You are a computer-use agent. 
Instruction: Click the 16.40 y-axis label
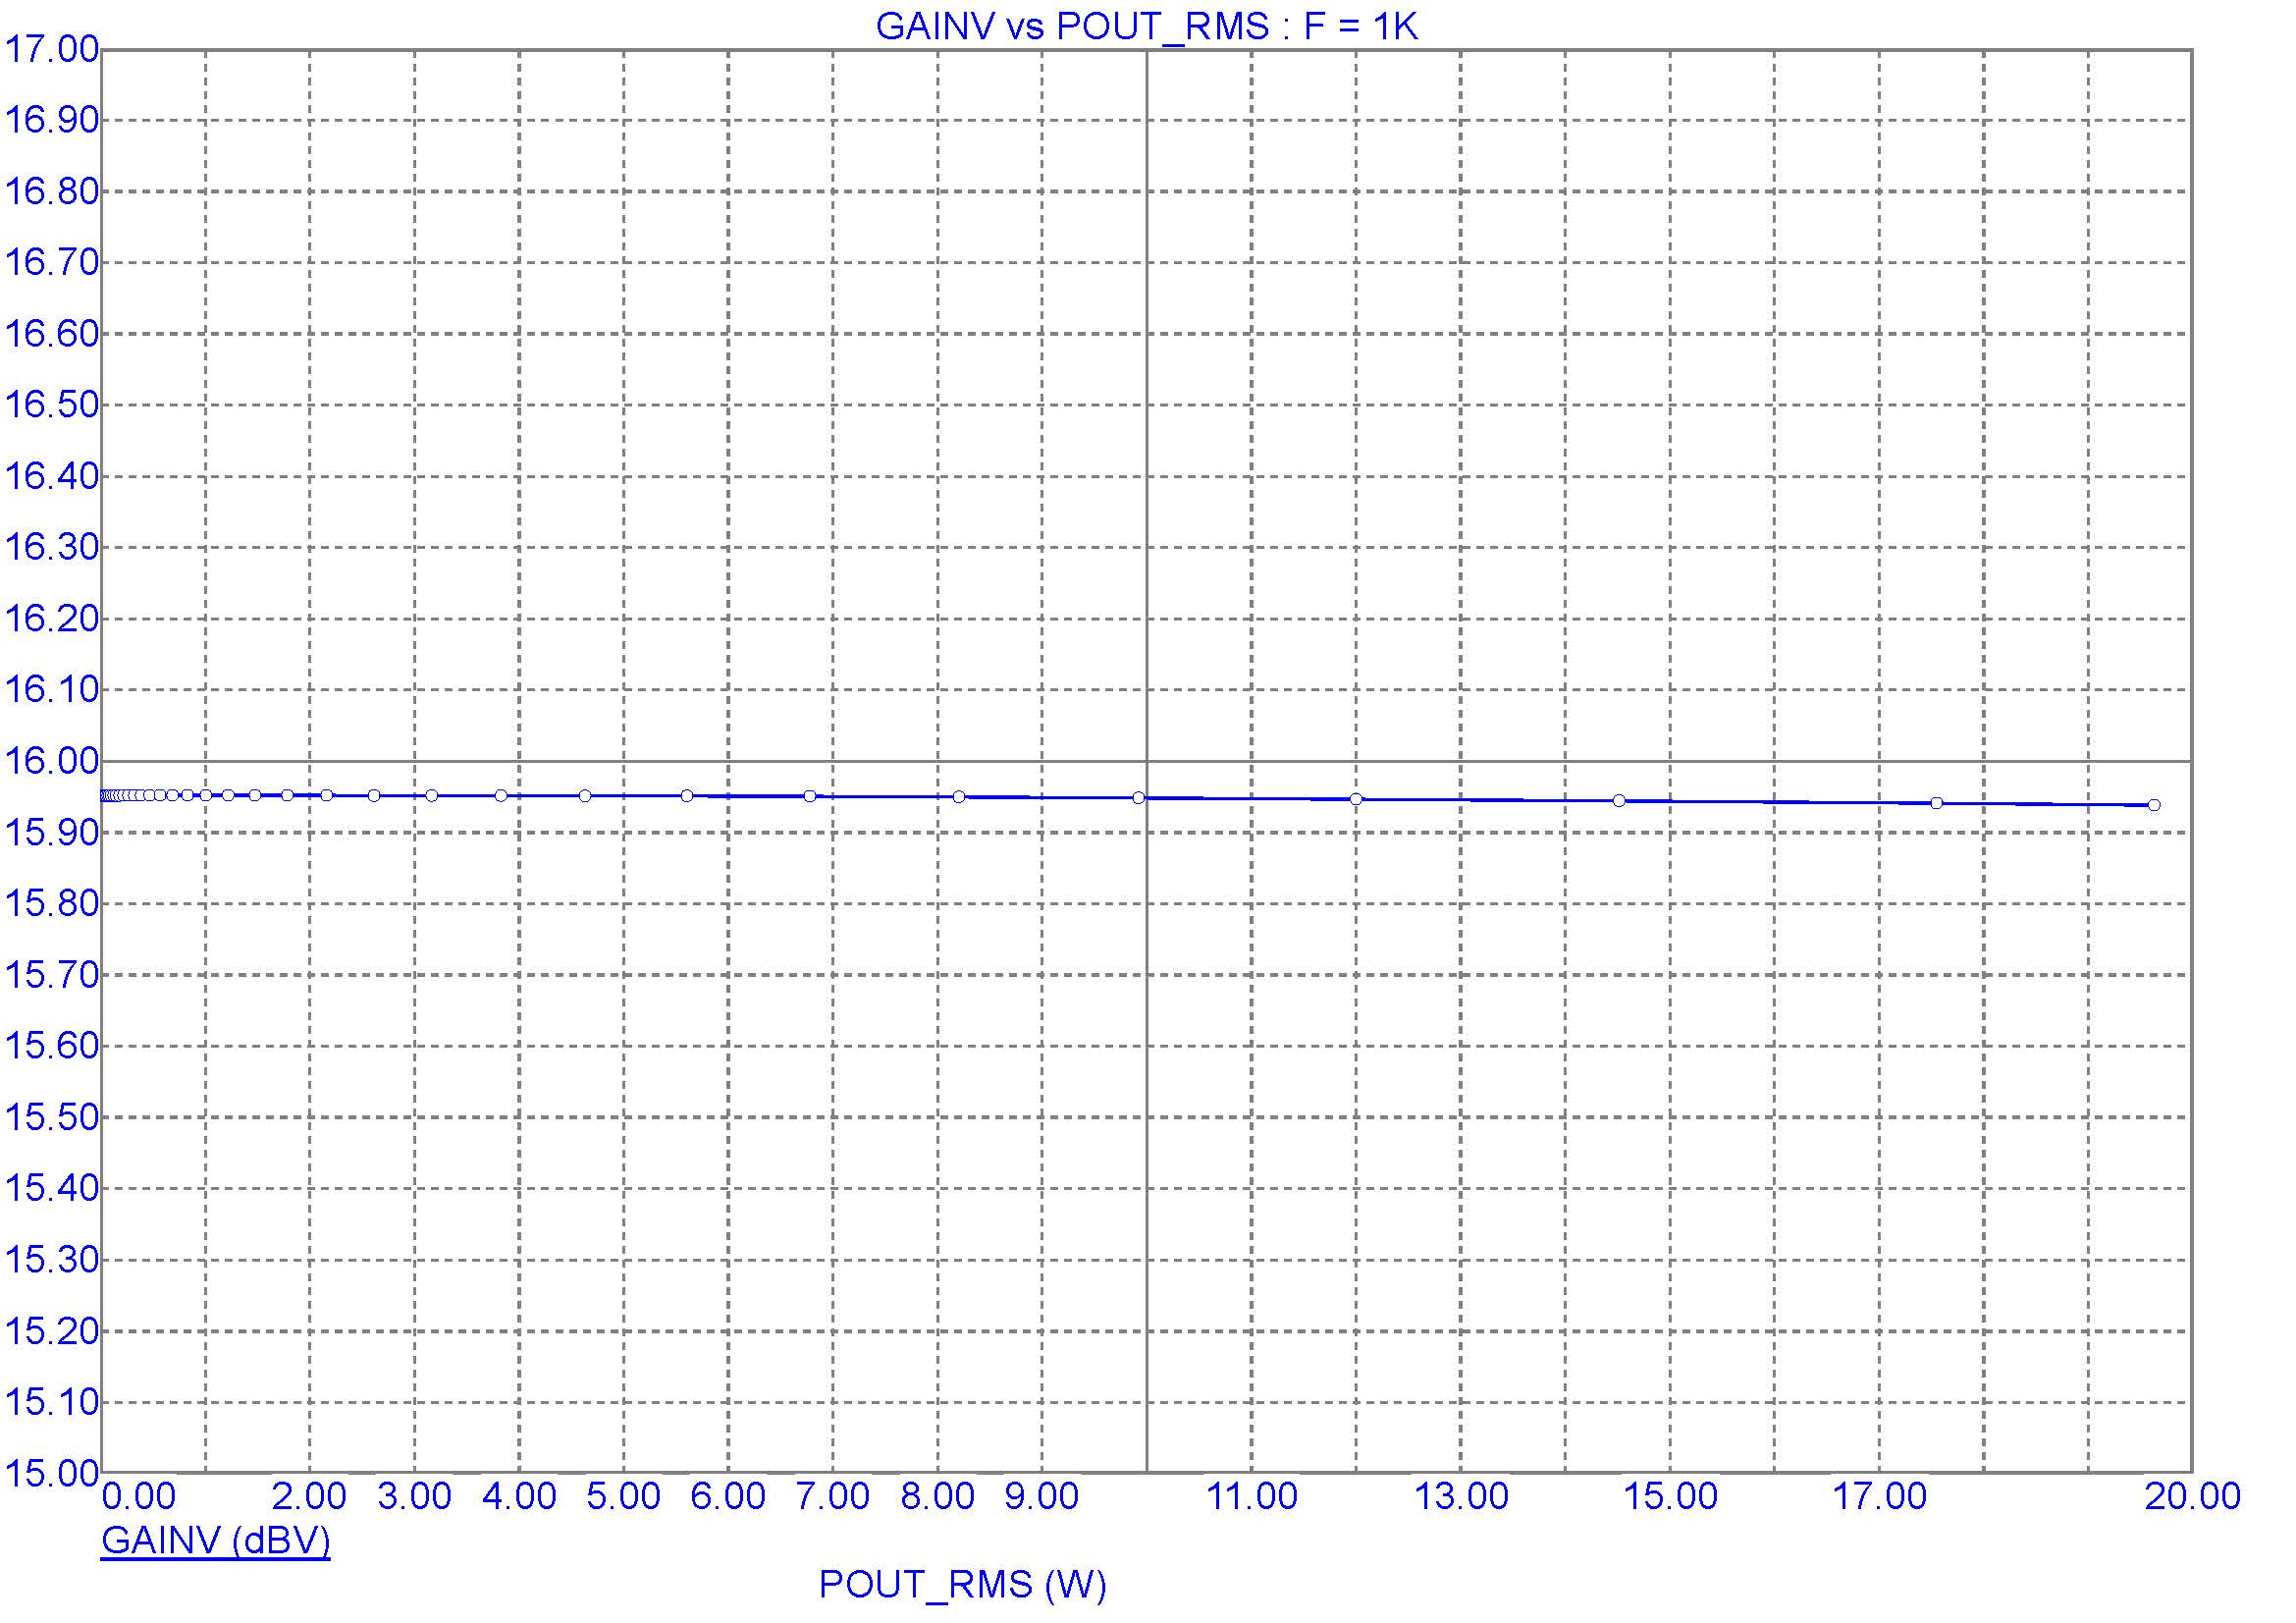pyautogui.click(x=52, y=476)
